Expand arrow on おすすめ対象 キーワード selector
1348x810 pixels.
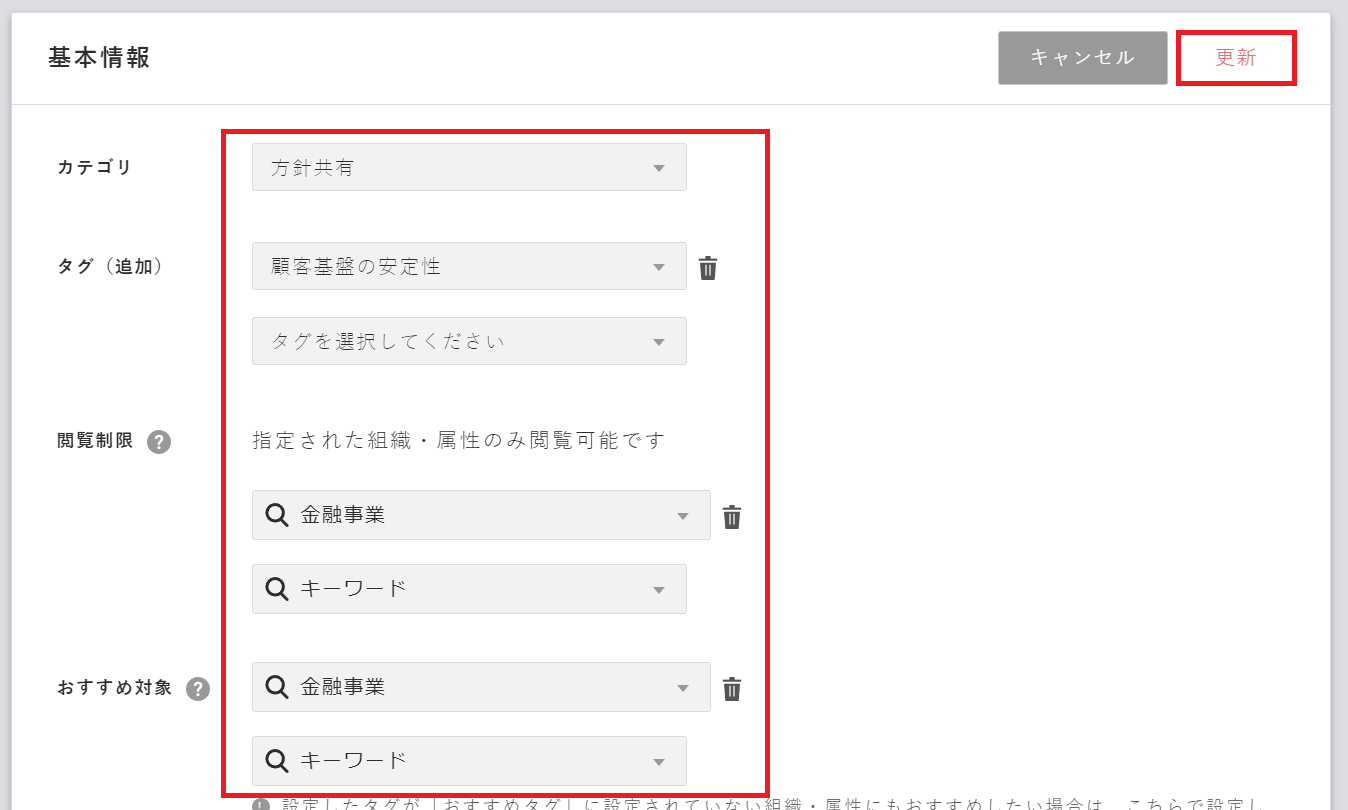(659, 762)
